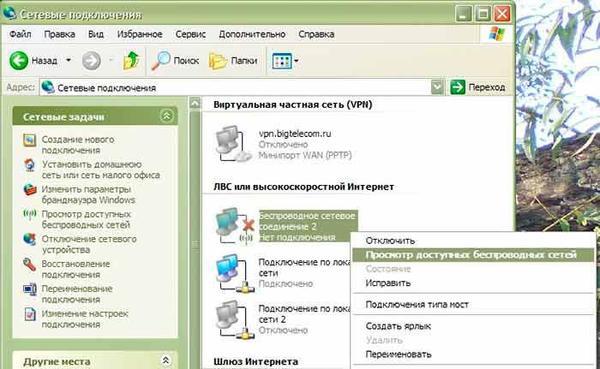Click Переименование подключения link

pyautogui.click(x=77, y=294)
